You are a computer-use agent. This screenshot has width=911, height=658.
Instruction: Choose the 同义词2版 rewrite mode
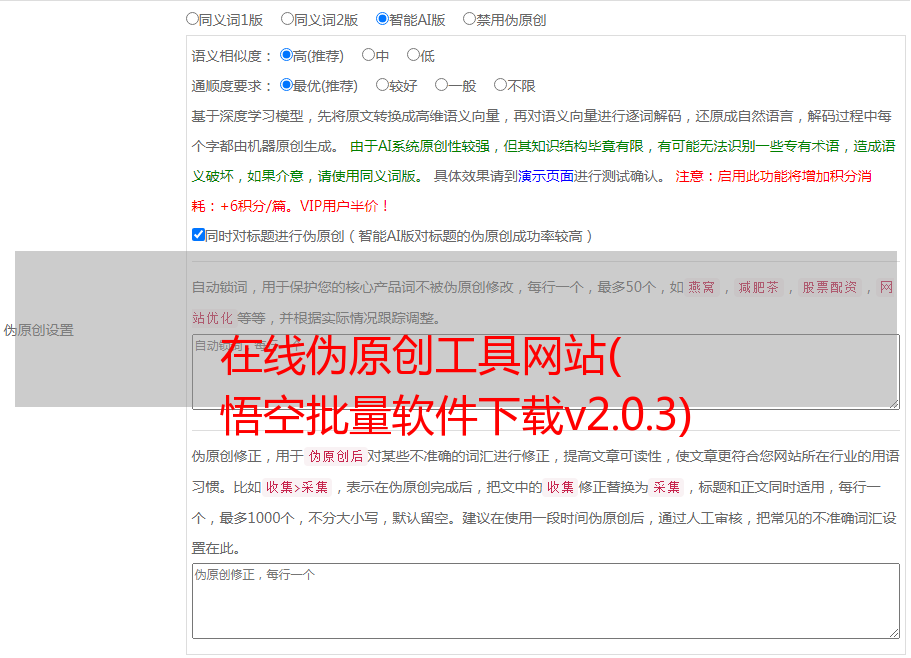pos(288,19)
